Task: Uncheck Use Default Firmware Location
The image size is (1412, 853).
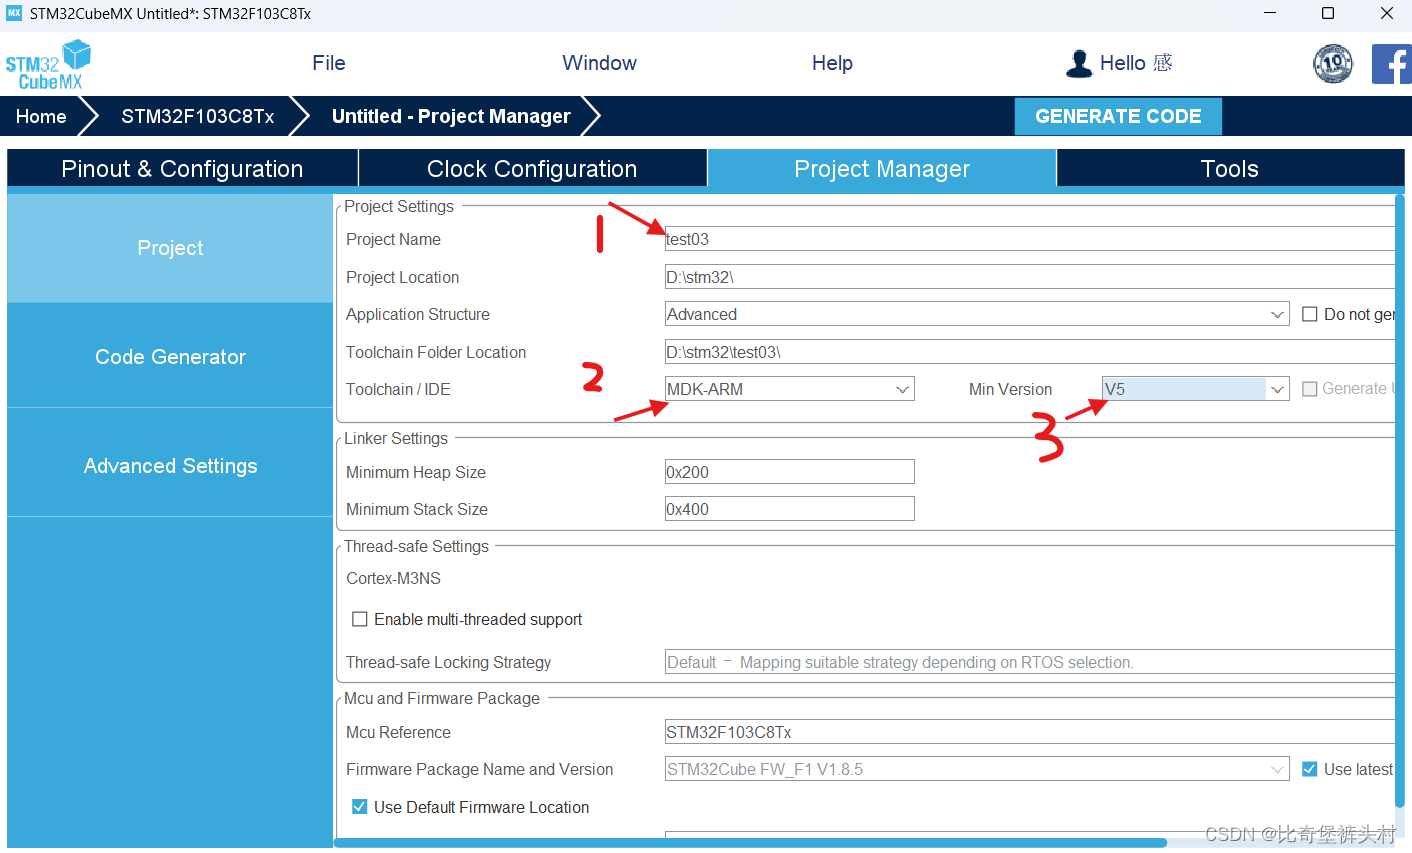Action: [x=360, y=807]
